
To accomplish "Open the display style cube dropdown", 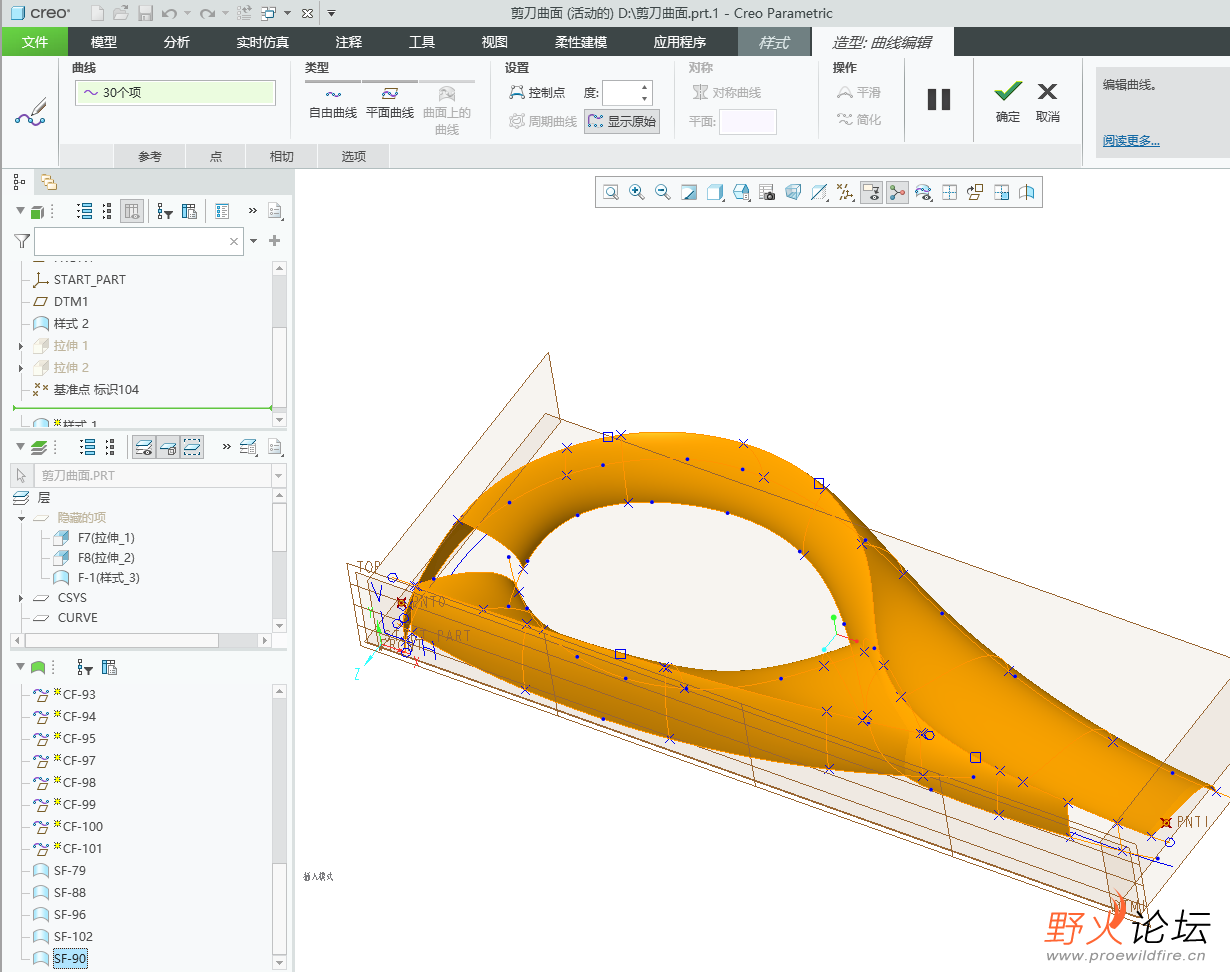I will coord(715,192).
